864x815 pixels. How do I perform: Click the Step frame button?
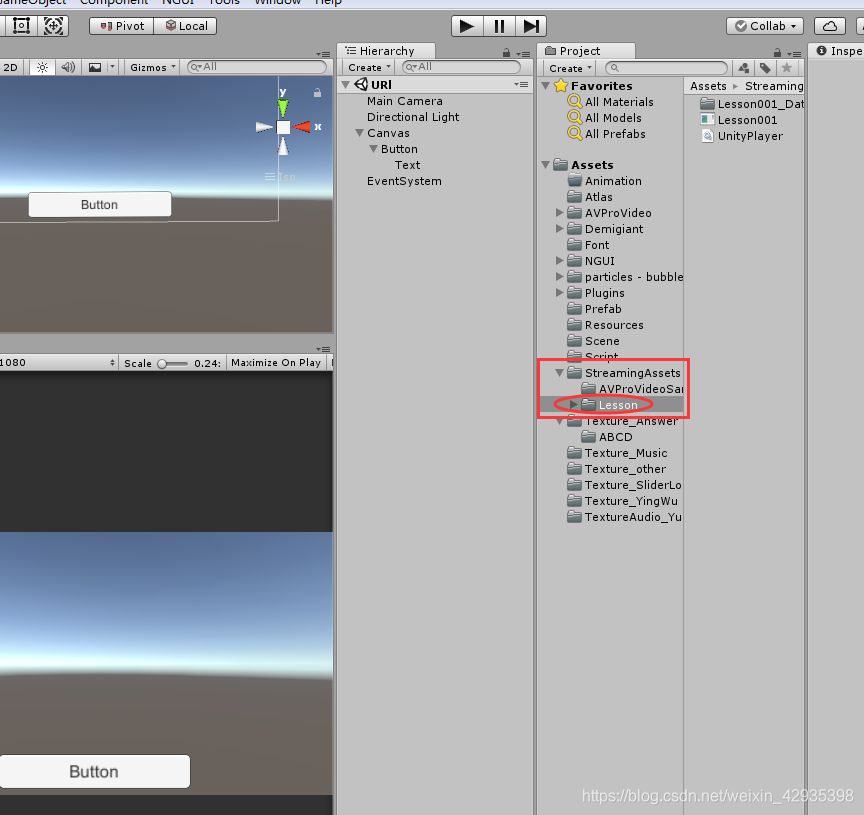tap(531, 26)
